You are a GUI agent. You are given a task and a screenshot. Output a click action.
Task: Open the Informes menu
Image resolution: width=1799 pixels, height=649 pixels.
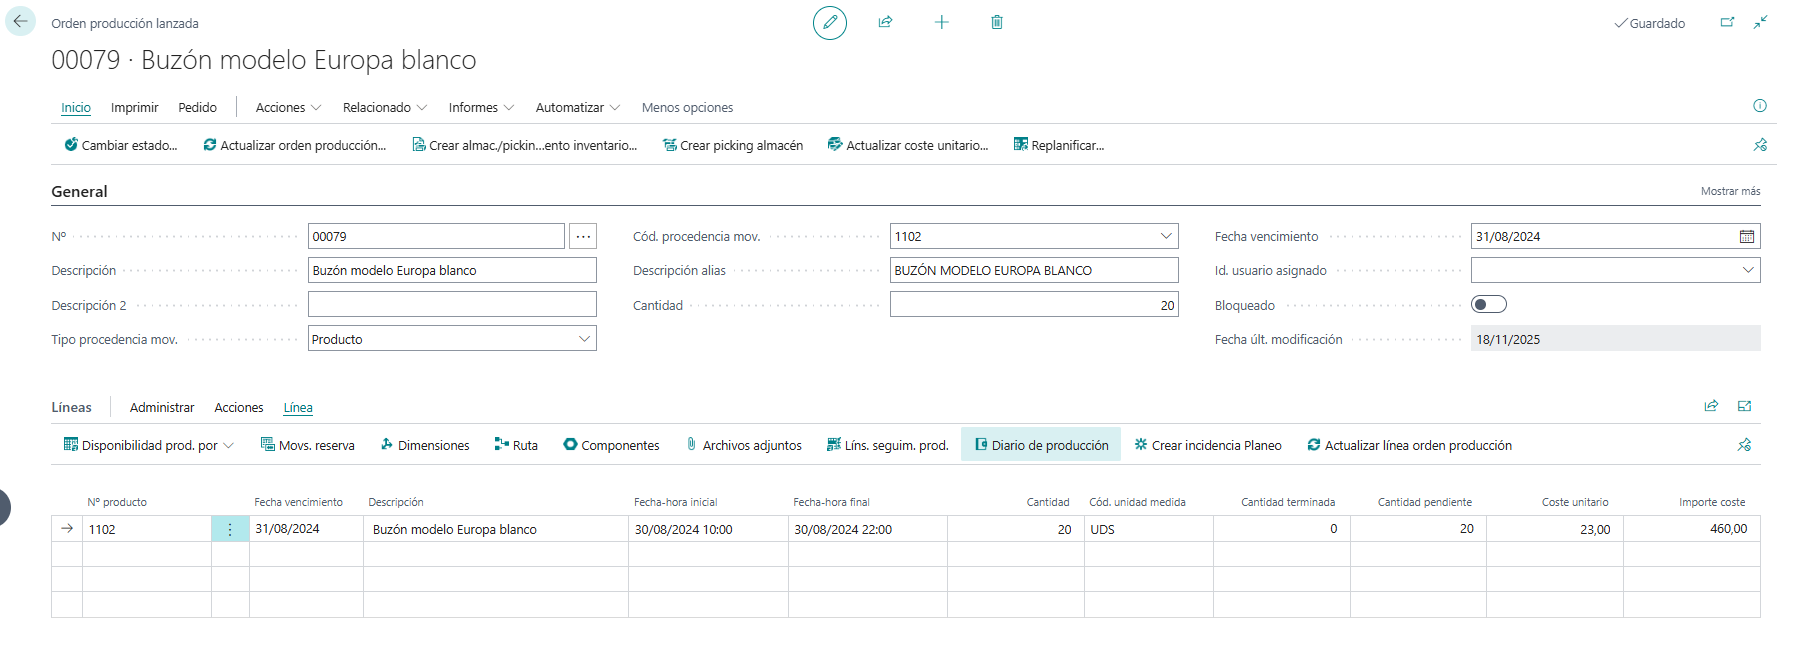pos(480,107)
